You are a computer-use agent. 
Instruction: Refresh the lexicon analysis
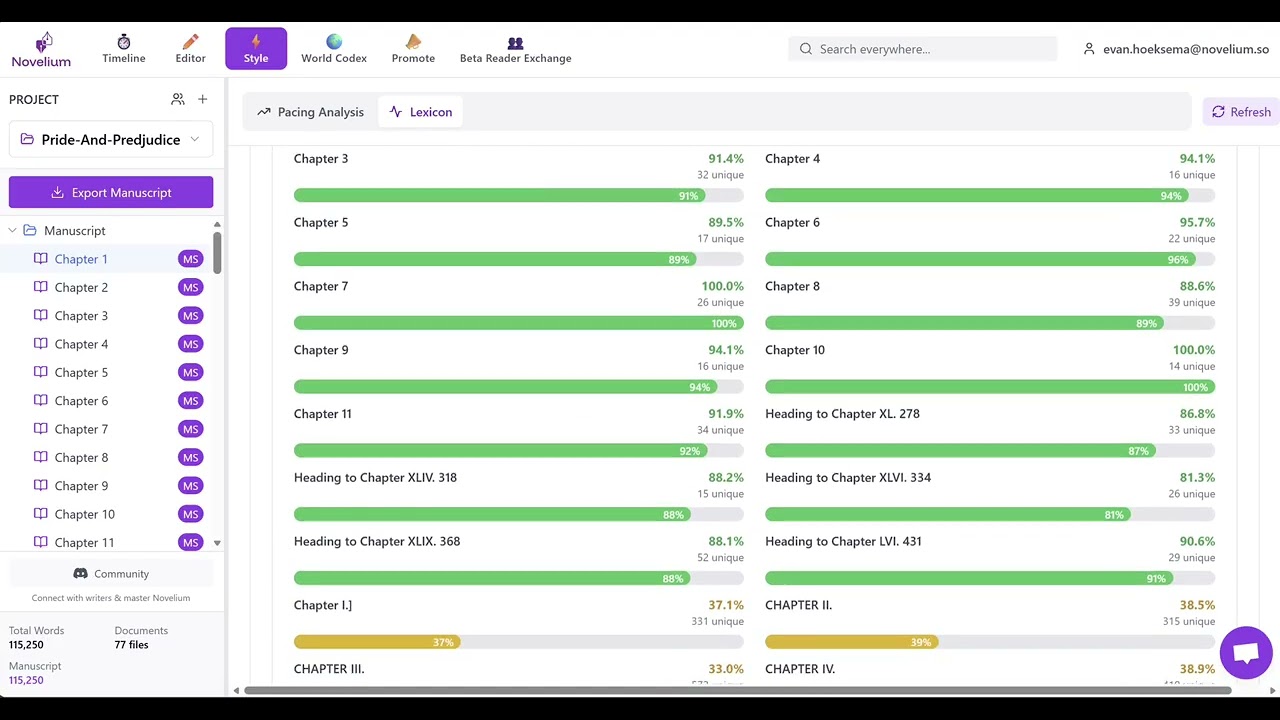[1241, 112]
